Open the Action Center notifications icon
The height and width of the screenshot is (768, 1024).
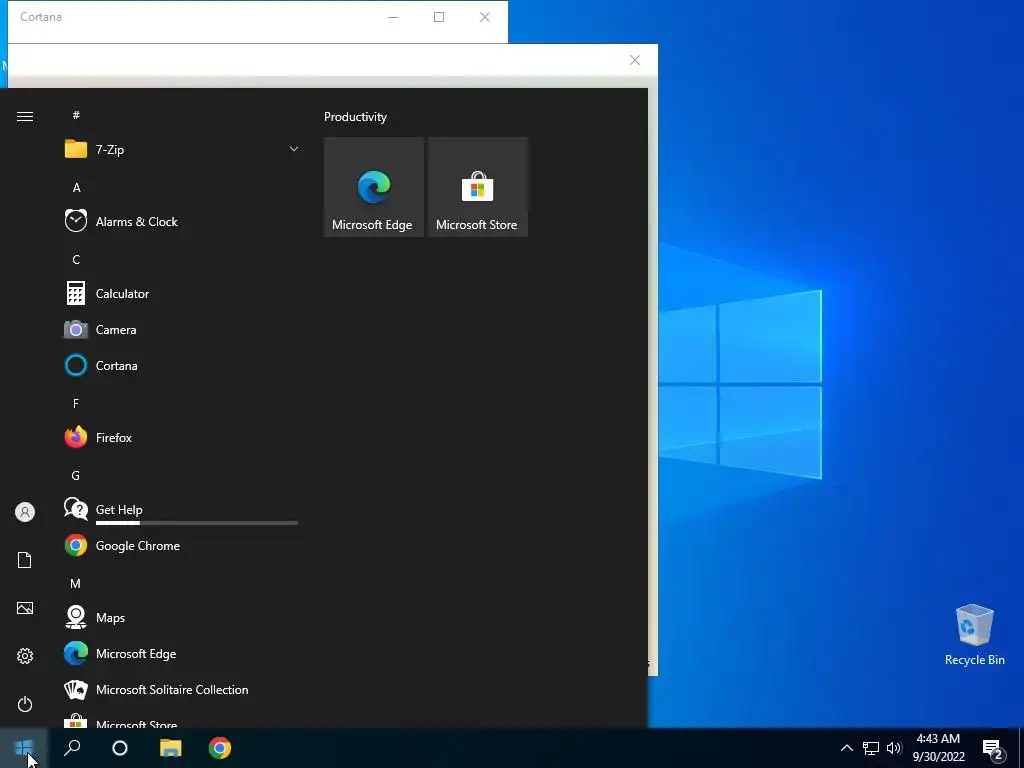pyautogui.click(x=993, y=748)
